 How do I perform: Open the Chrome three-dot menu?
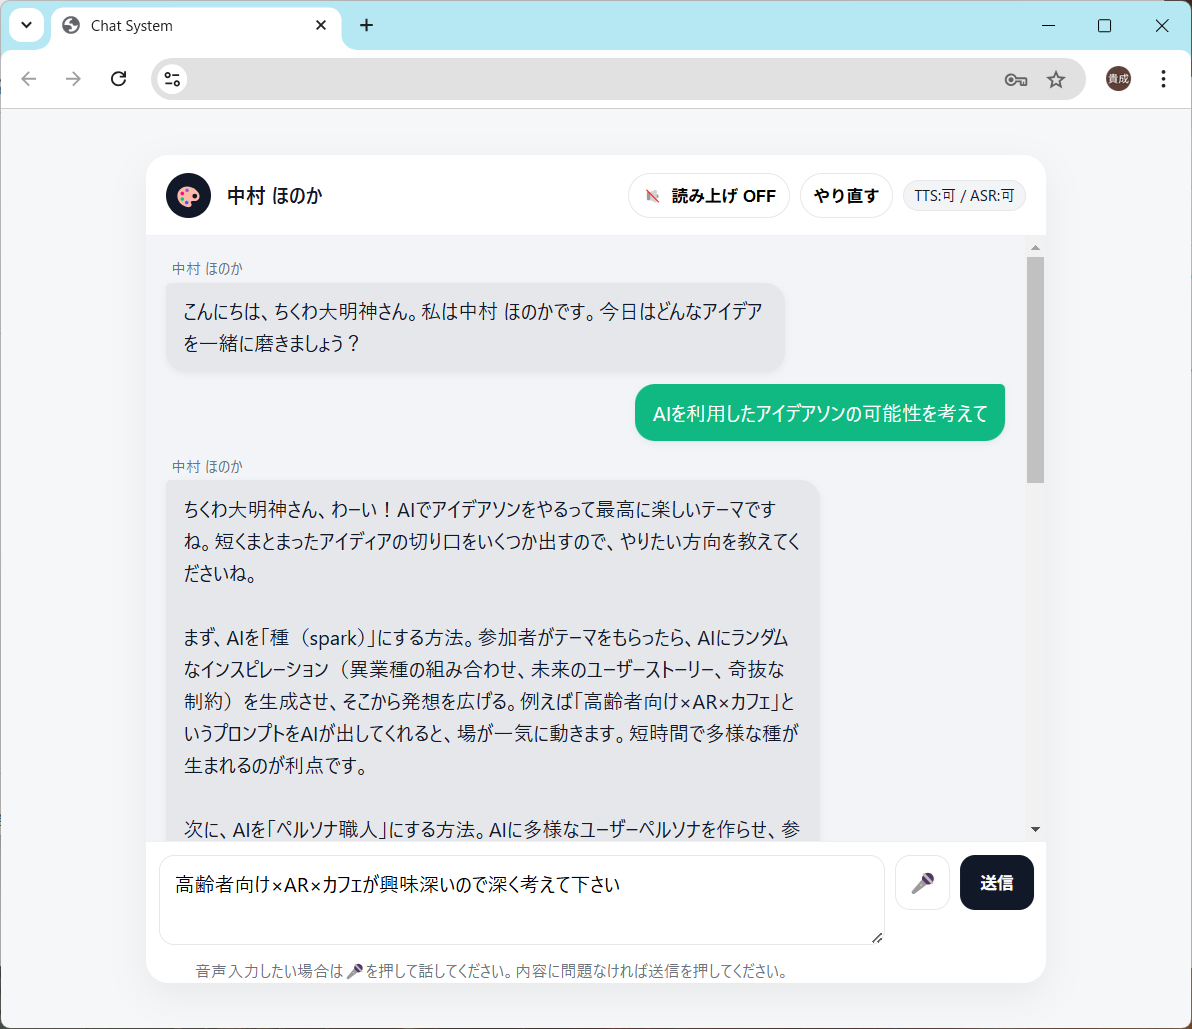tap(1163, 79)
